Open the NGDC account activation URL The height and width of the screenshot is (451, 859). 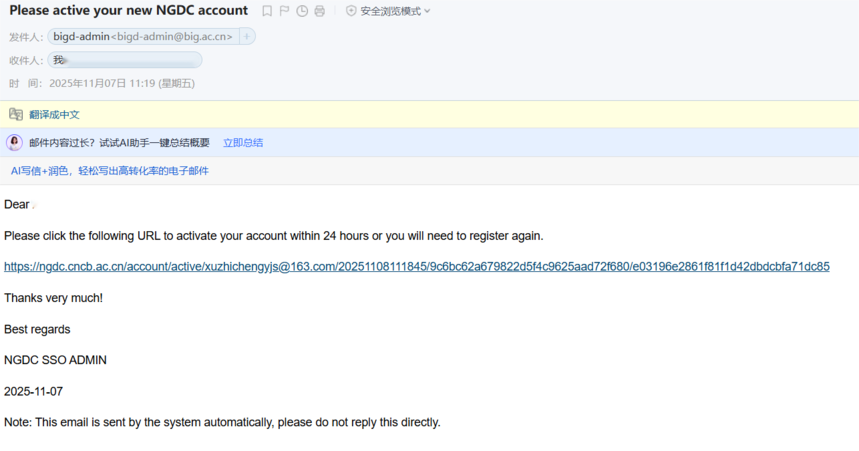(x=416, y=267)
